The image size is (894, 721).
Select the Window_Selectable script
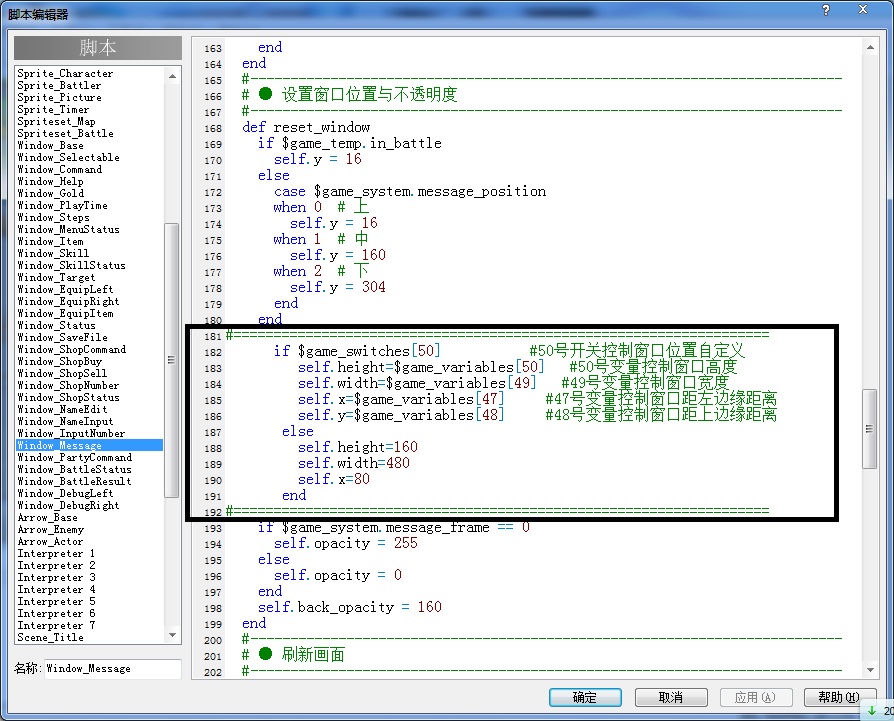(x=68, y=157)
